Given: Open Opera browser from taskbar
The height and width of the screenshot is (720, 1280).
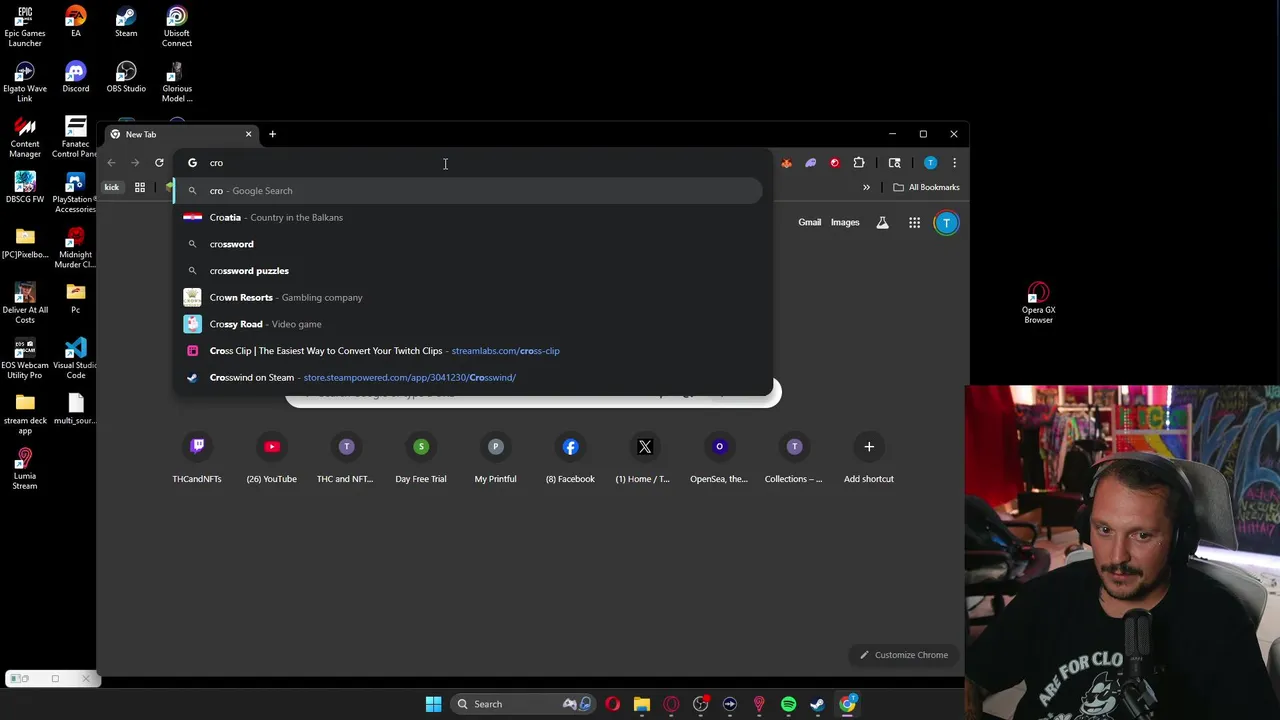Looking at the screenshot, I should 612,704.
